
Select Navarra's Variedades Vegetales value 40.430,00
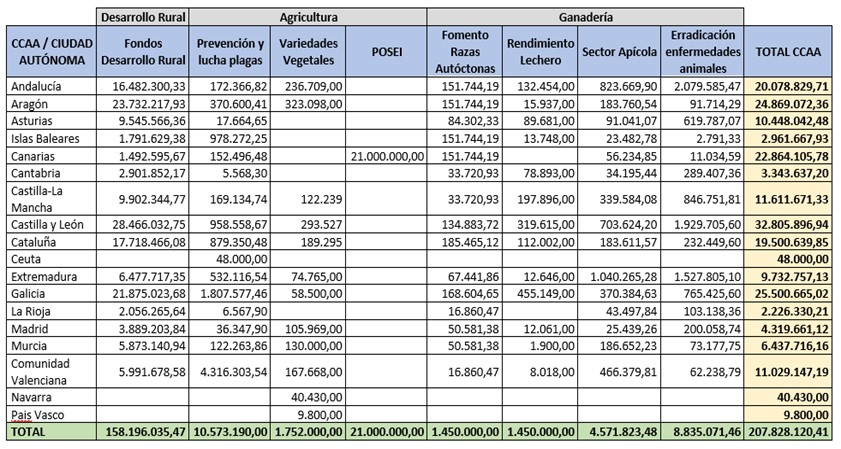click(x=308, y=397)
